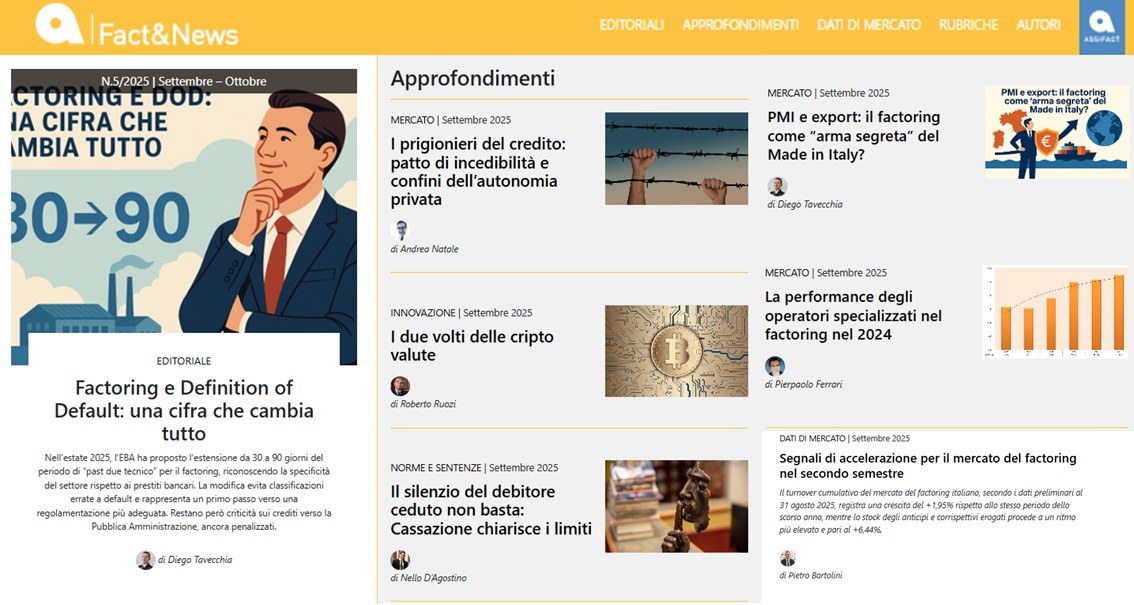Screen dimensions: 1134x605
Task: Click the orange bar chart thumbnail
Action: click(x=1054, y=312)
